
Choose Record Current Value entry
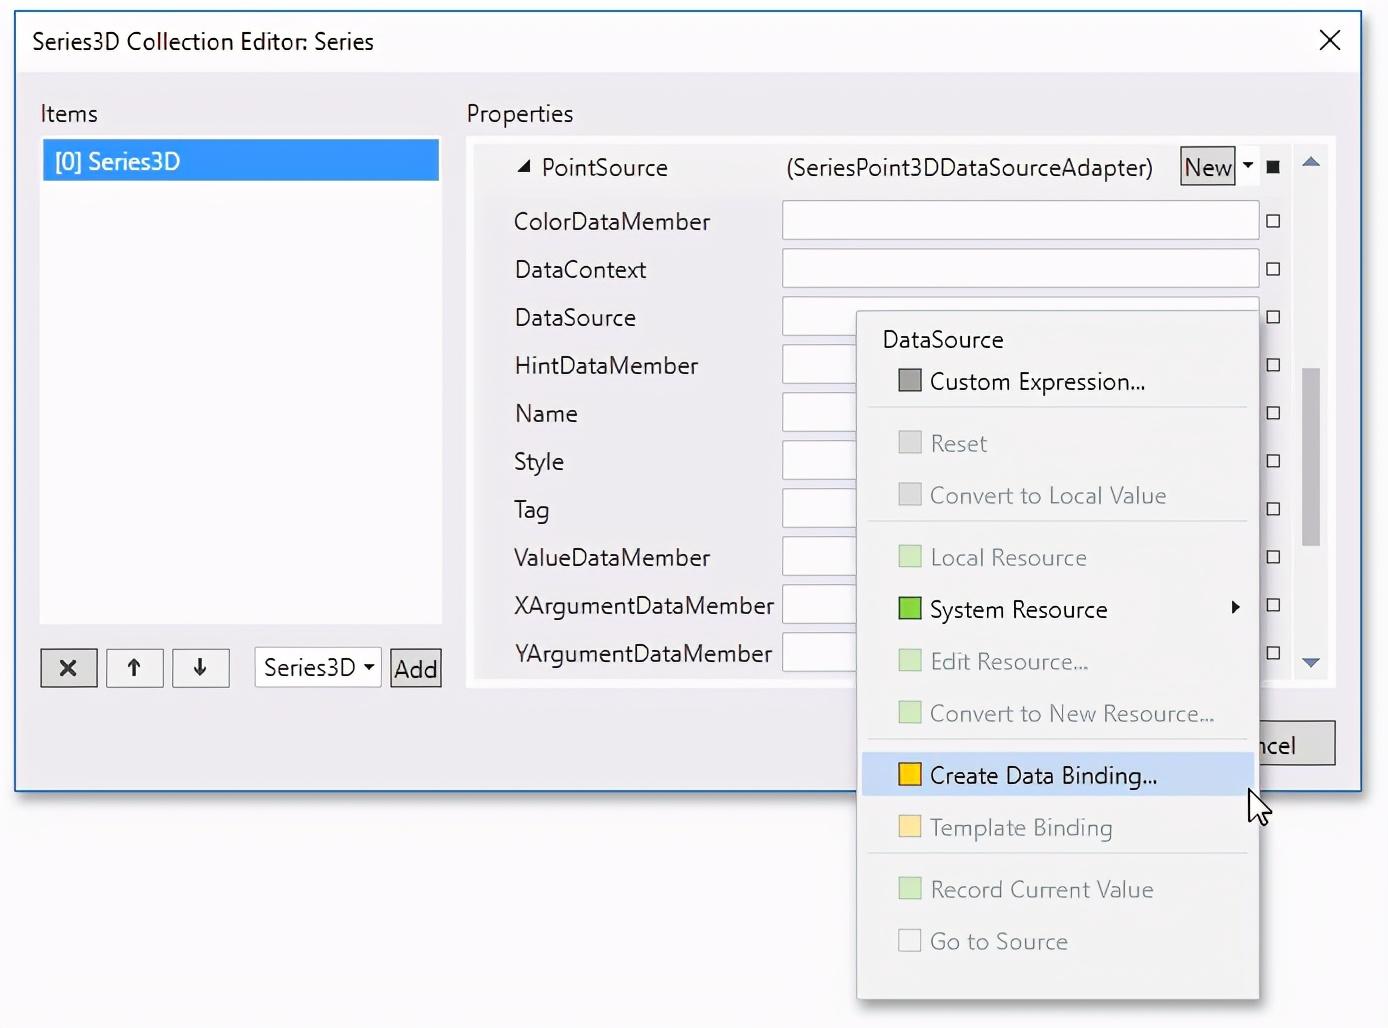(x=1057, y=889)
